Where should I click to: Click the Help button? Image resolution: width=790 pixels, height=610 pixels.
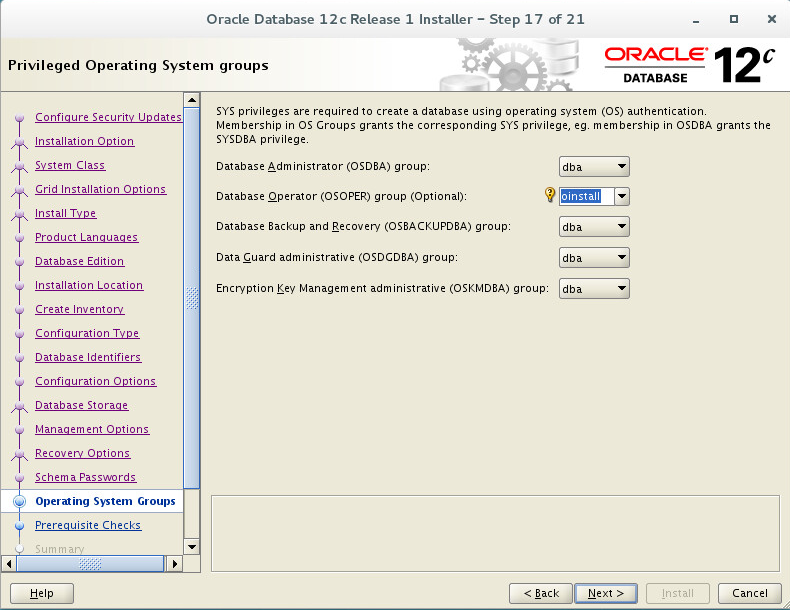click(x=42, y=593)
